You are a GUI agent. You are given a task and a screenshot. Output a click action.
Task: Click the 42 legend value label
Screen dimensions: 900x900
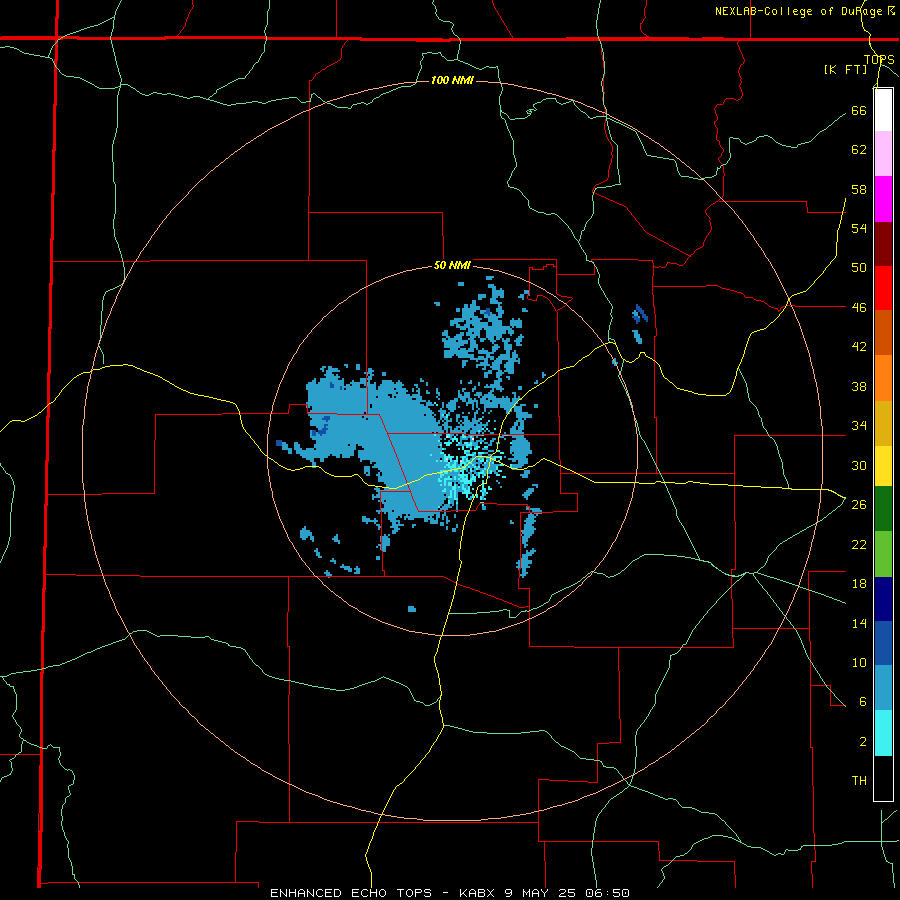[859, 346]
